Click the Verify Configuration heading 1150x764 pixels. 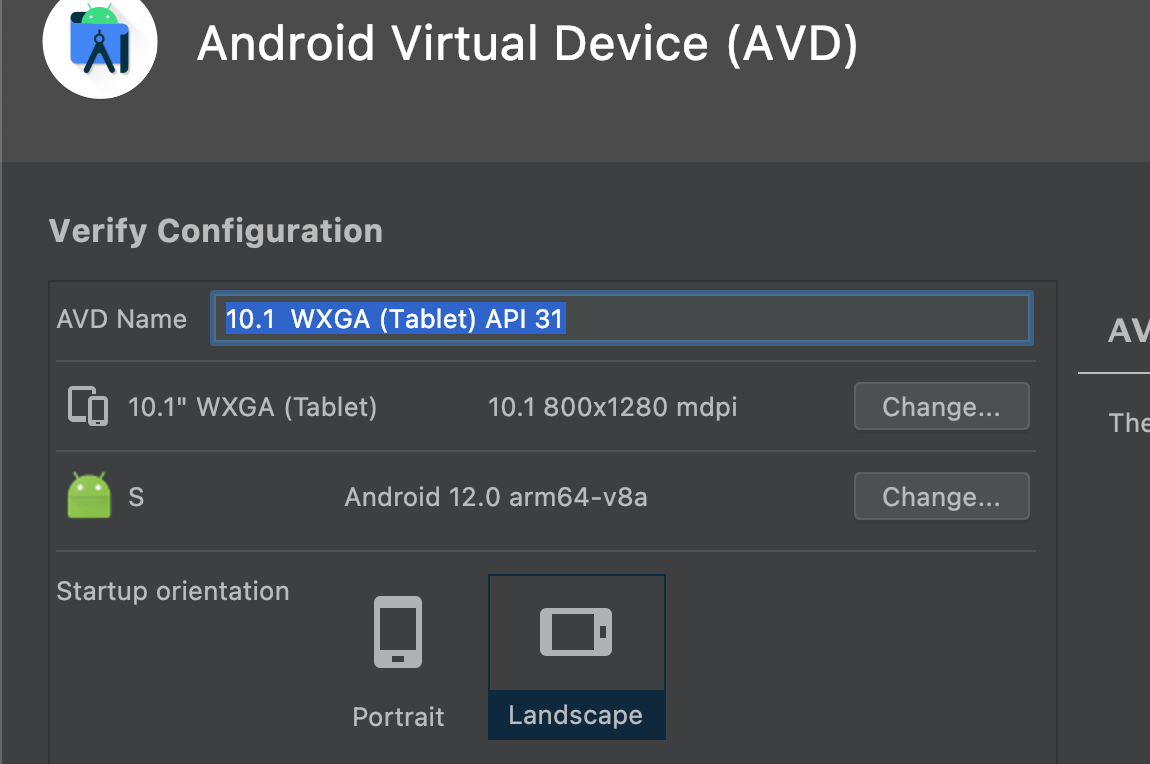(x=216, y=231)
